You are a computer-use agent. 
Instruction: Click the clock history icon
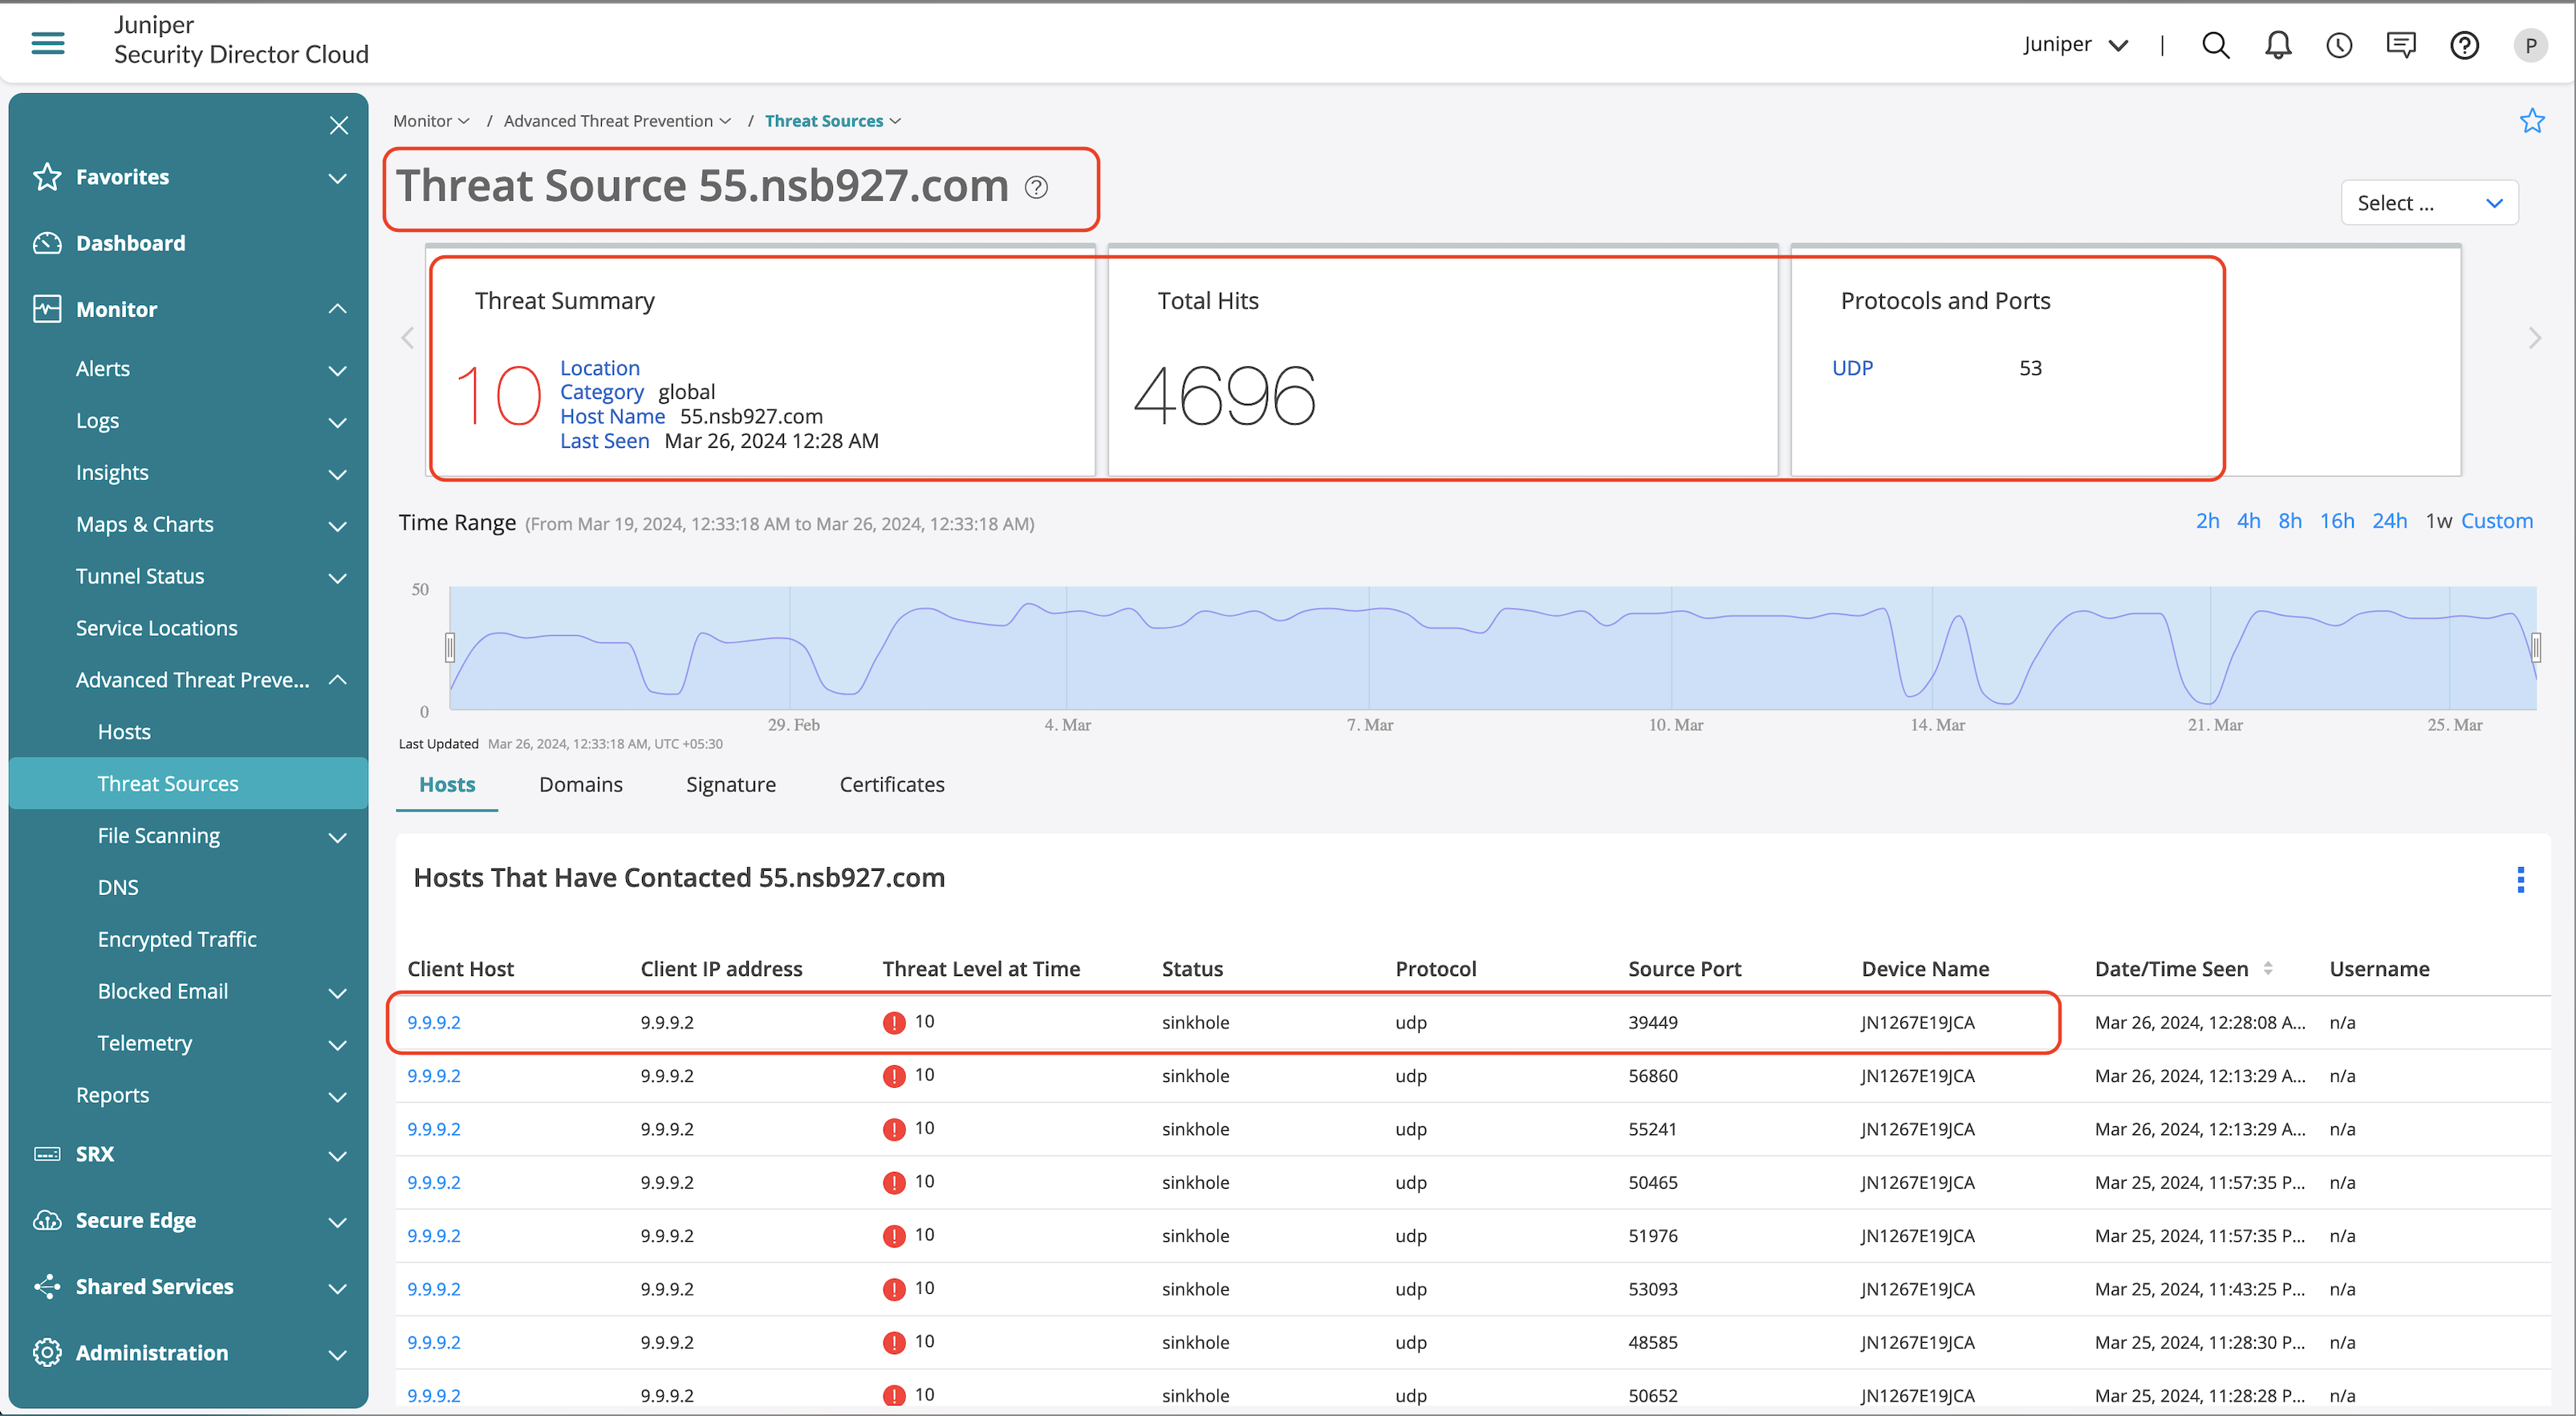point(2339,45)
